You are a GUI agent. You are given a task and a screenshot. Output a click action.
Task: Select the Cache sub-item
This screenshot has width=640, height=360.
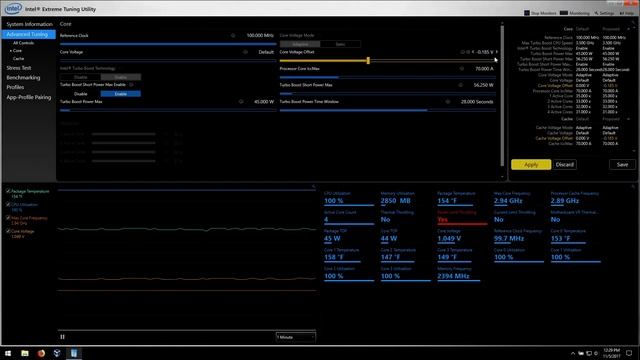[x=18, y=58]
